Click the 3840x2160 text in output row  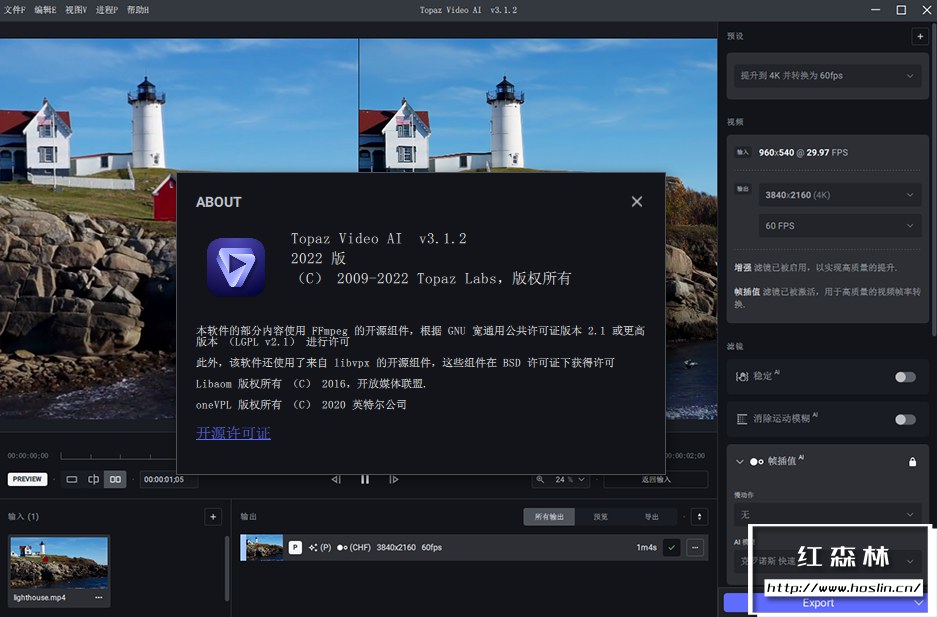pyautogui.click(x=396, y=547)
